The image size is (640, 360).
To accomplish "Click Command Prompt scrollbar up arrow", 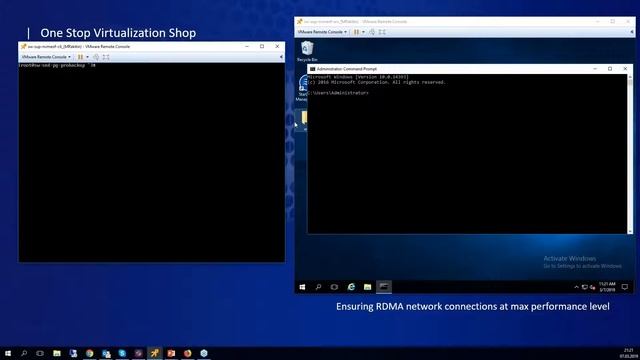I will [x=630, y=77].
